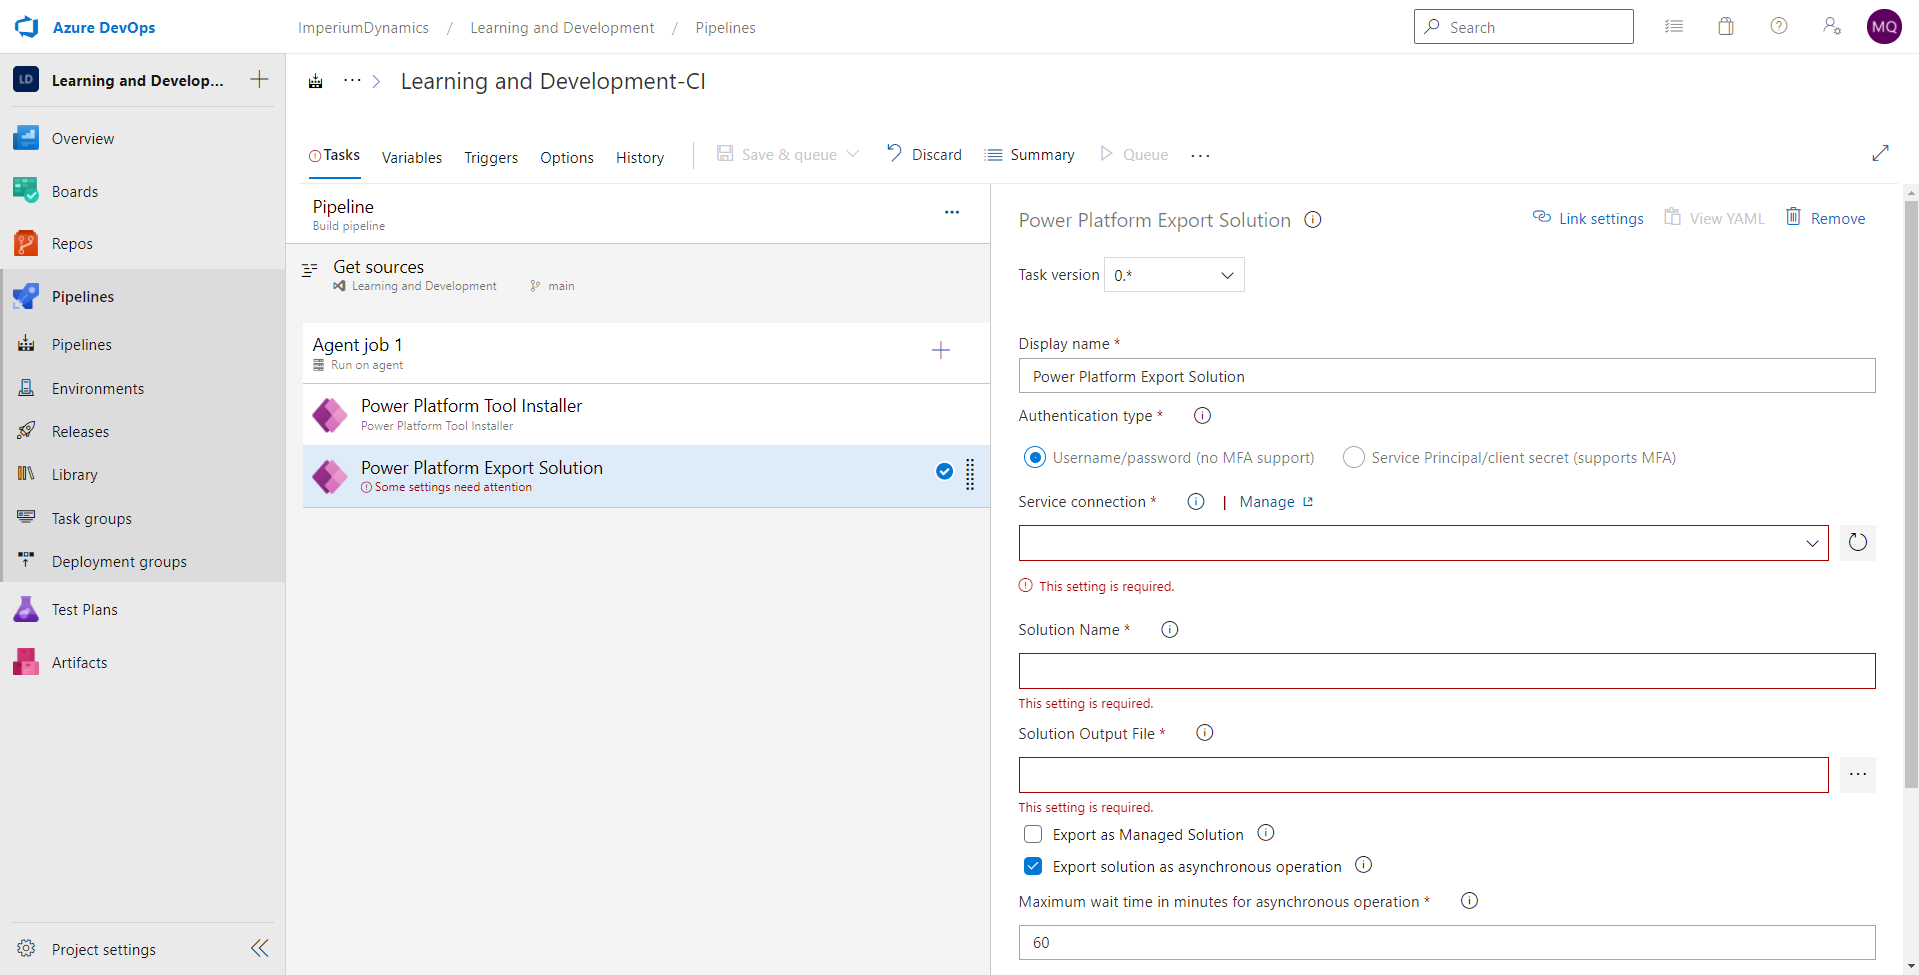
Task: Remove the Power Platform Export Solution task
Action: pyautogui.click(x=1836, y=217)
